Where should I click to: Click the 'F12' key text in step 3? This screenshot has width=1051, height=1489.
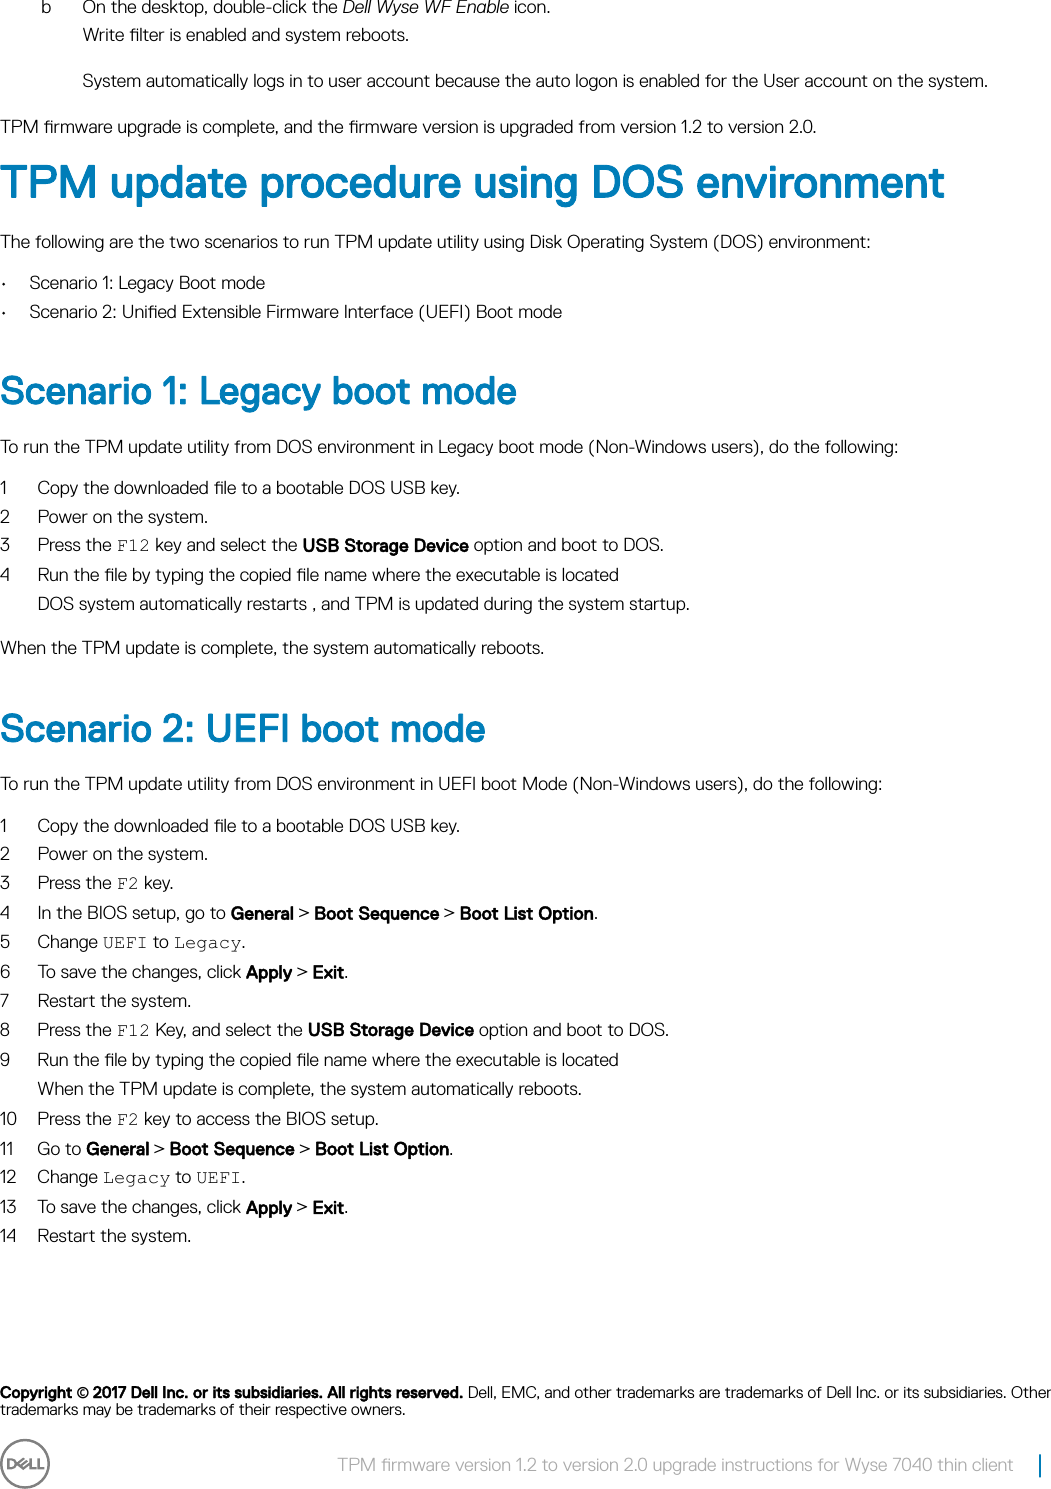click(133, 546)
